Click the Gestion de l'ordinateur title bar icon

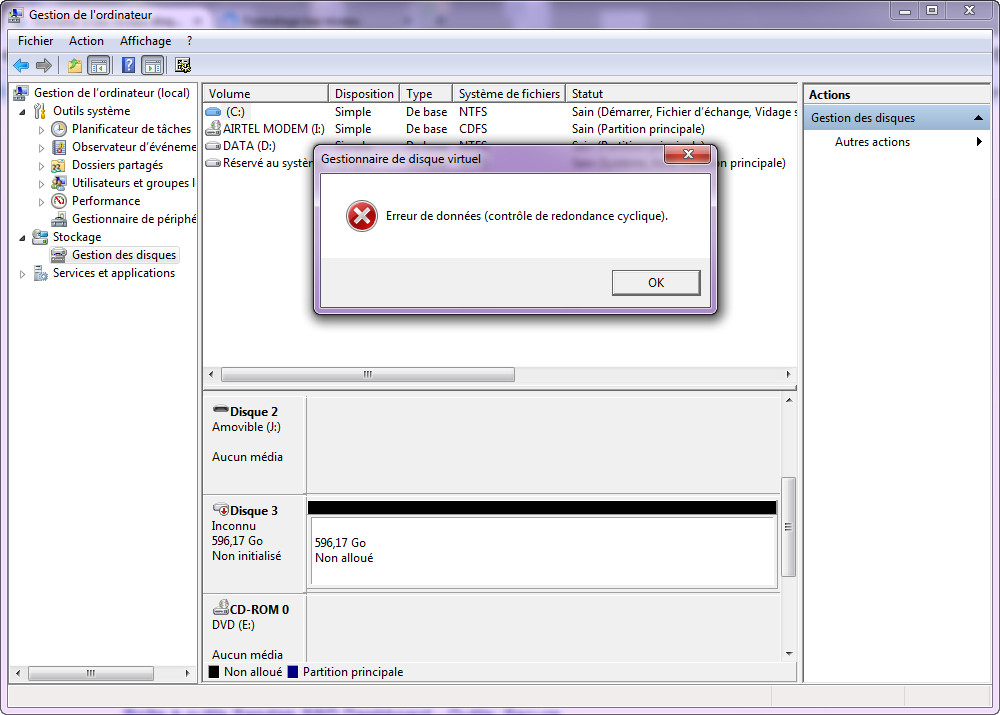(x=15, y=14)
